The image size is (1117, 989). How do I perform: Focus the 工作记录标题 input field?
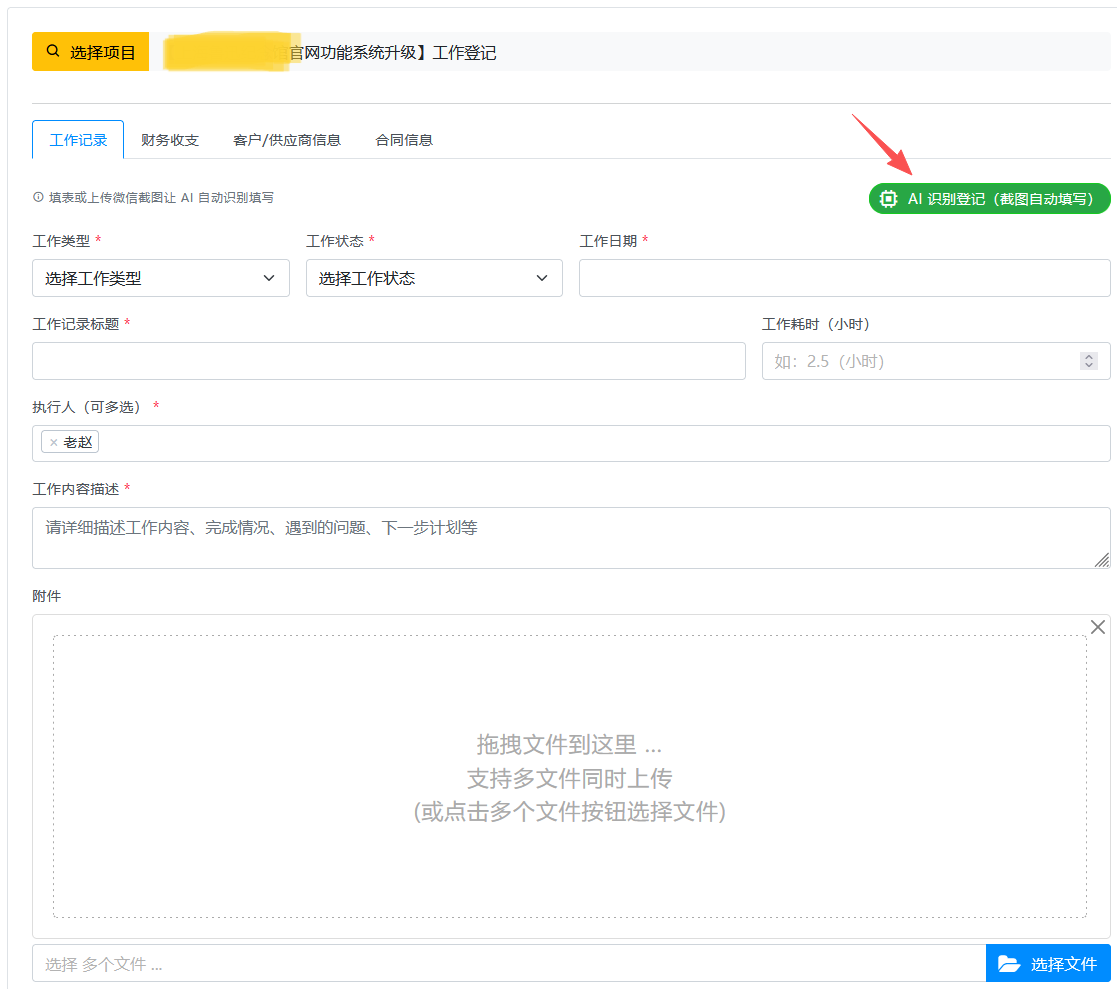pyautogui.click(x=389, y=361)
